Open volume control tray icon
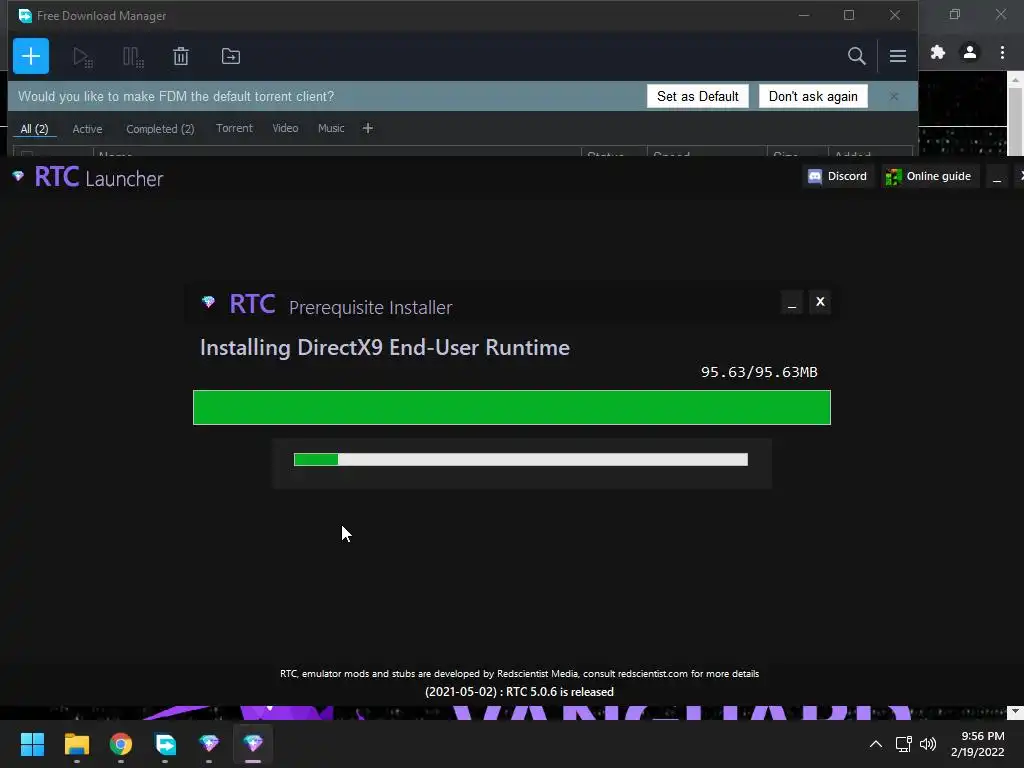The width and height of the screenshot is (1024, 768). click(x=927, y=744)
